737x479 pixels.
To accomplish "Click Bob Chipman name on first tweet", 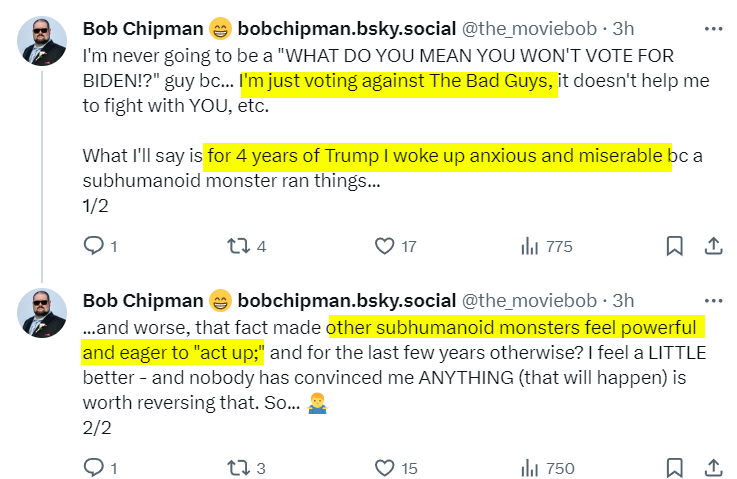I will tap(141, 28).
